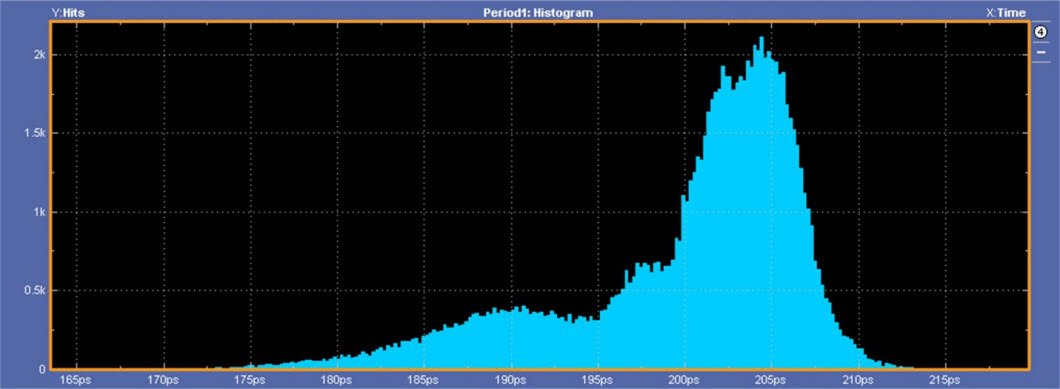Click the histogram shoulder near 198ps
Image resolution: width=1060 pixels, height=389 pixels.
coord(649,317)
